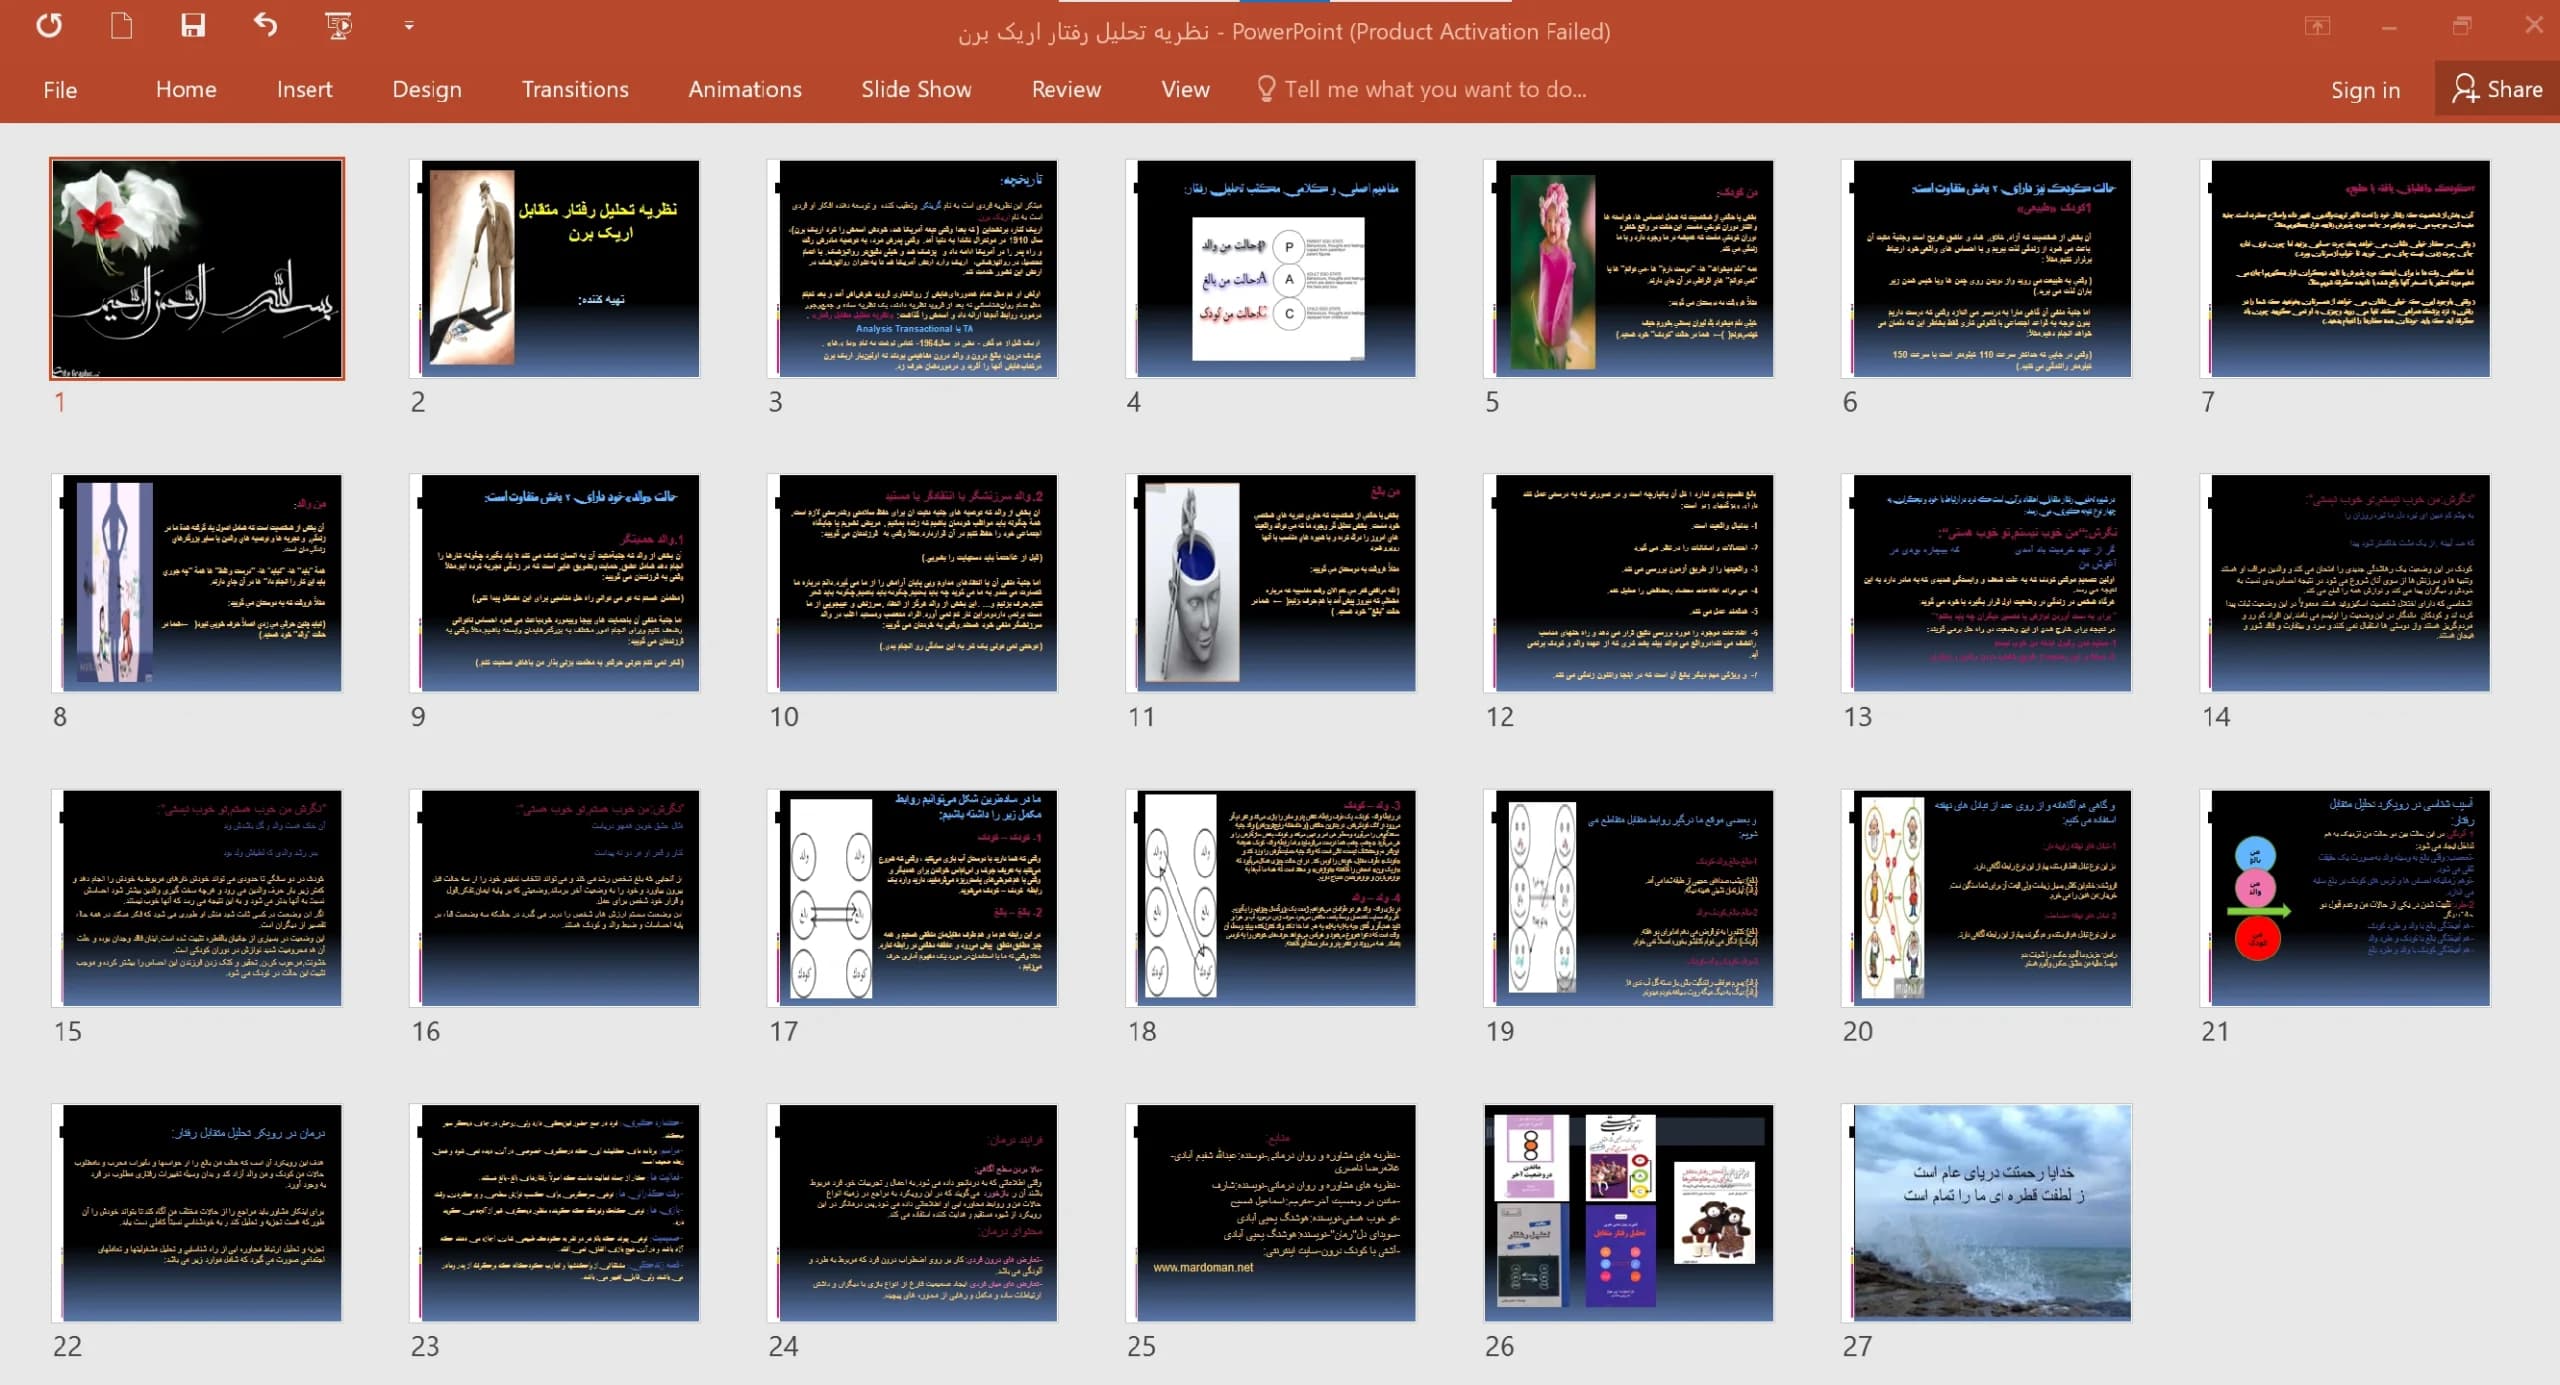Select slide 17 with transaction circles diagram
Screen dimensions: 2560x1385
click(x=912, y=898)
